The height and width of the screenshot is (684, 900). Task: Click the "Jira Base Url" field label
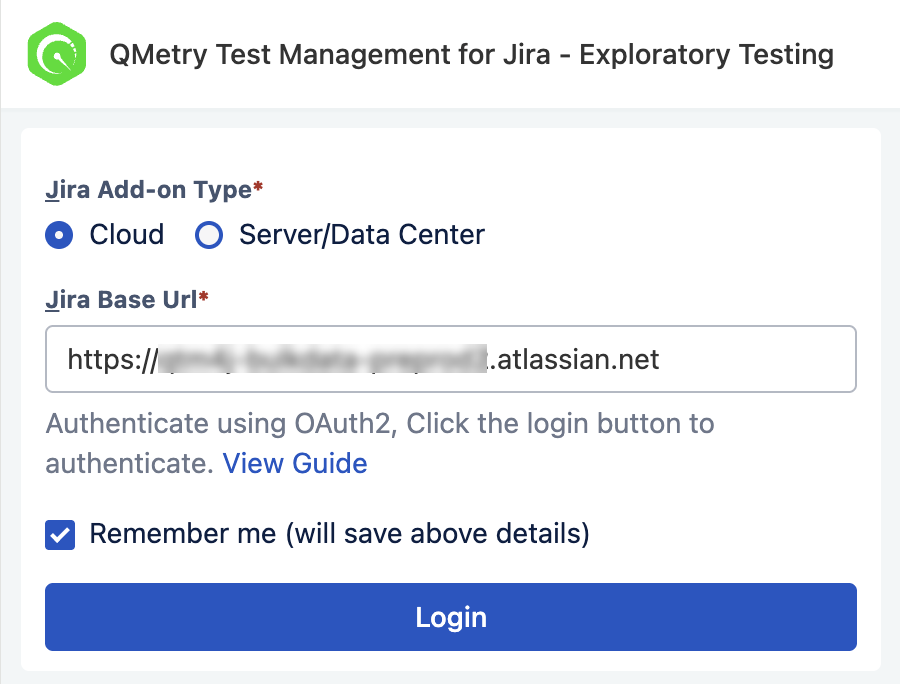click(x=121, y=300)
